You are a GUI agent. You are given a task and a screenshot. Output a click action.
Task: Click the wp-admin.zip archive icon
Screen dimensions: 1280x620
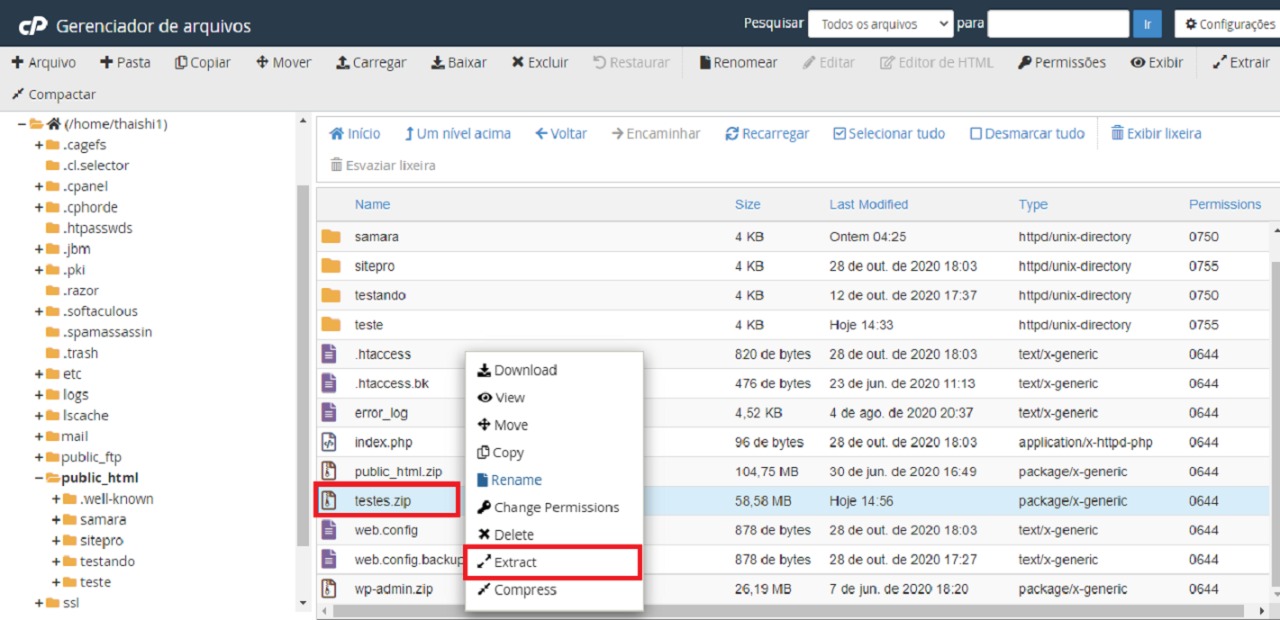[x=328, y=589]
